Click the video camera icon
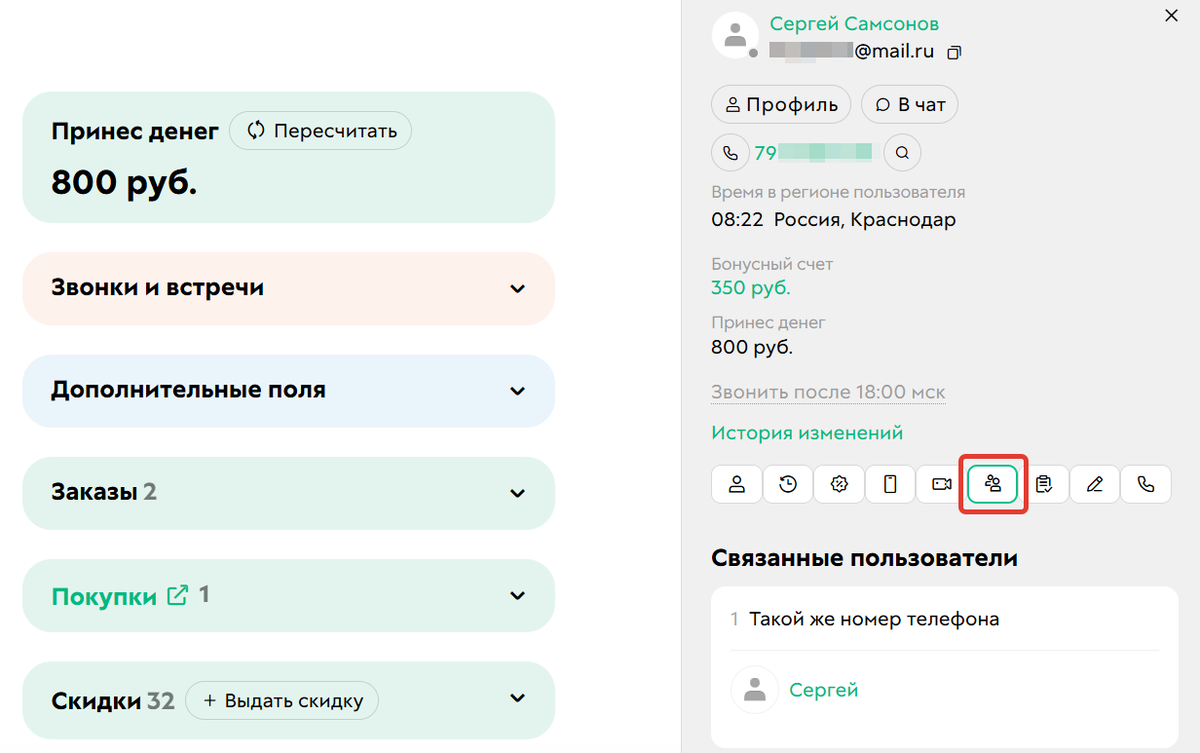This screenshot has width=1200, height=753. (941, 484)
